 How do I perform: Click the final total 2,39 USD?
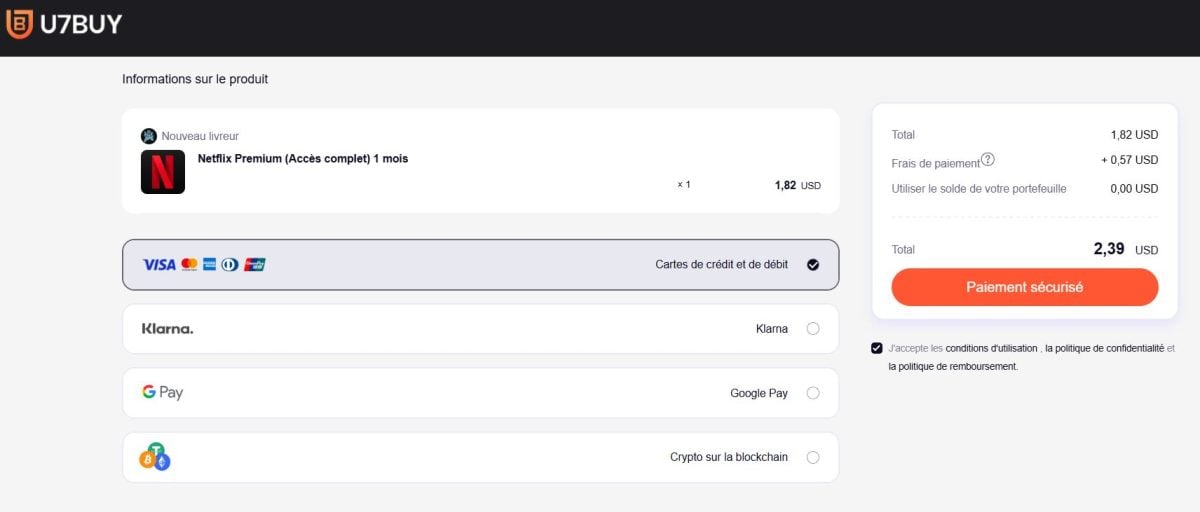pos(1125,249)
